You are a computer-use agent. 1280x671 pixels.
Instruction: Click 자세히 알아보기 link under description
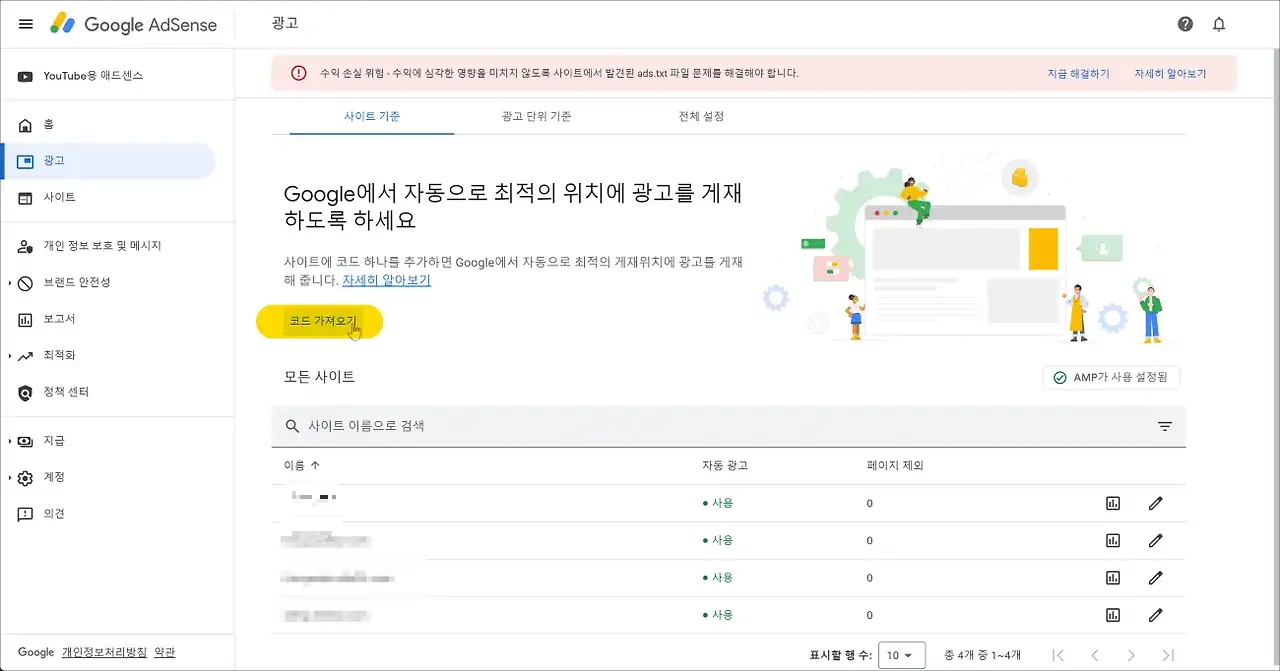pyautogui.click(x=386, y=281)
